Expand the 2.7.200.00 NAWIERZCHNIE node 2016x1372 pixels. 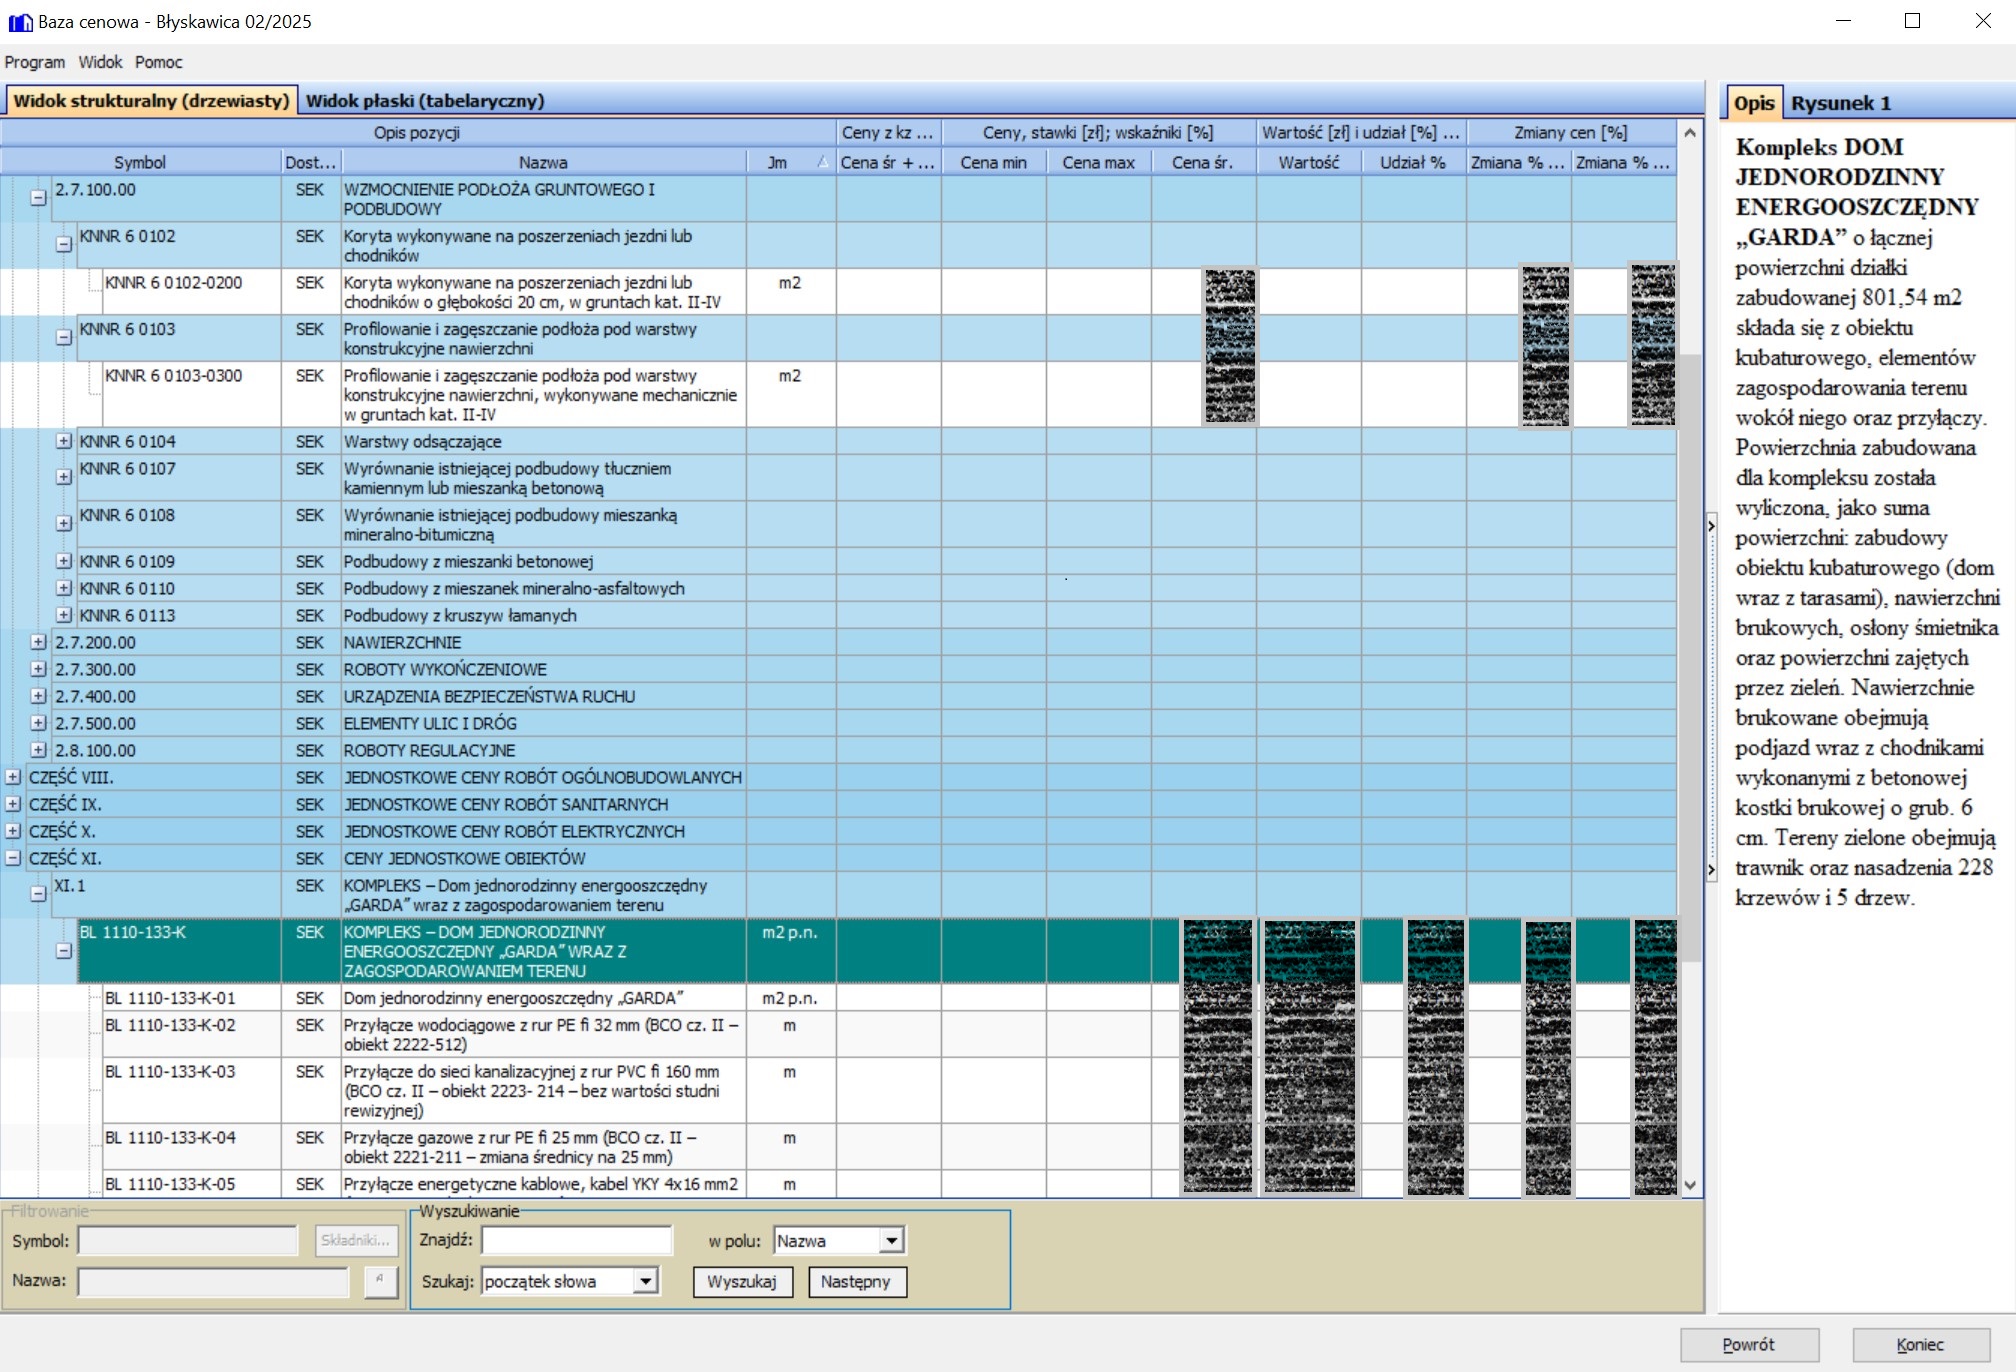[38, 642]
